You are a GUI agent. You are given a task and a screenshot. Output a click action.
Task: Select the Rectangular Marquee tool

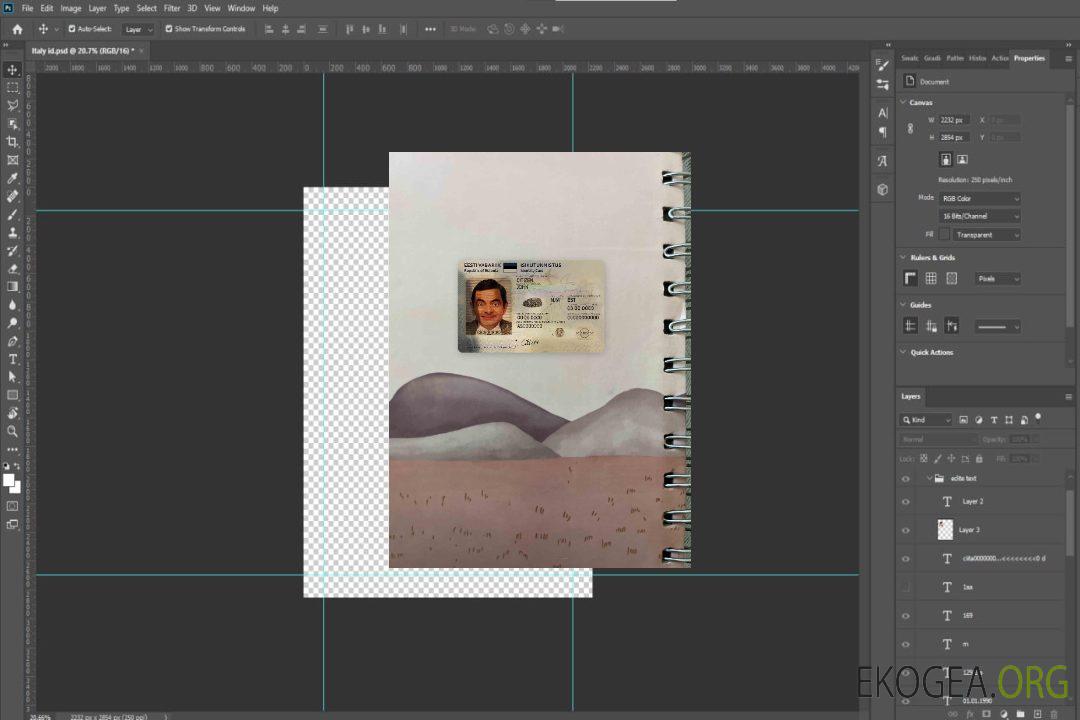tap(12, 88)
